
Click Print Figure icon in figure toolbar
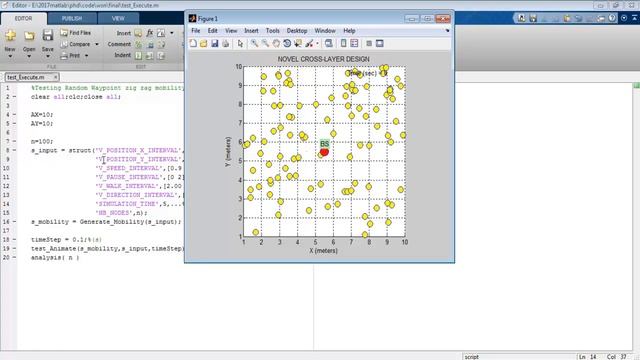pos(225,44)
